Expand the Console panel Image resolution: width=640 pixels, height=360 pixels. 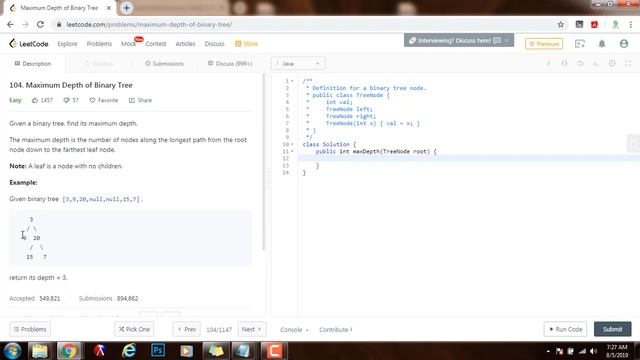pos(294,329)
